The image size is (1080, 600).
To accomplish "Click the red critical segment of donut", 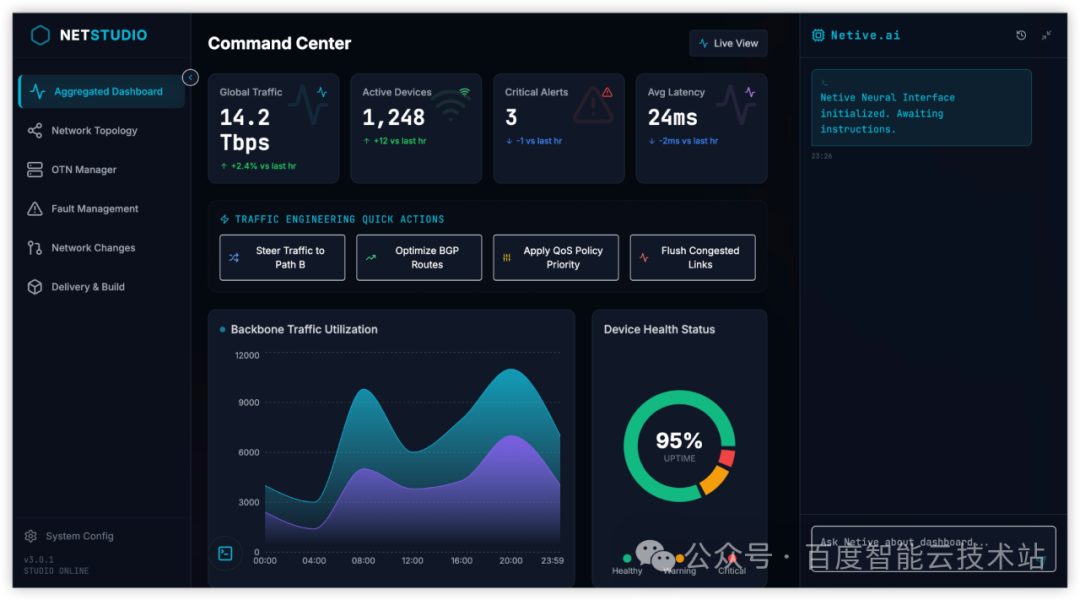I will [727, 458].
